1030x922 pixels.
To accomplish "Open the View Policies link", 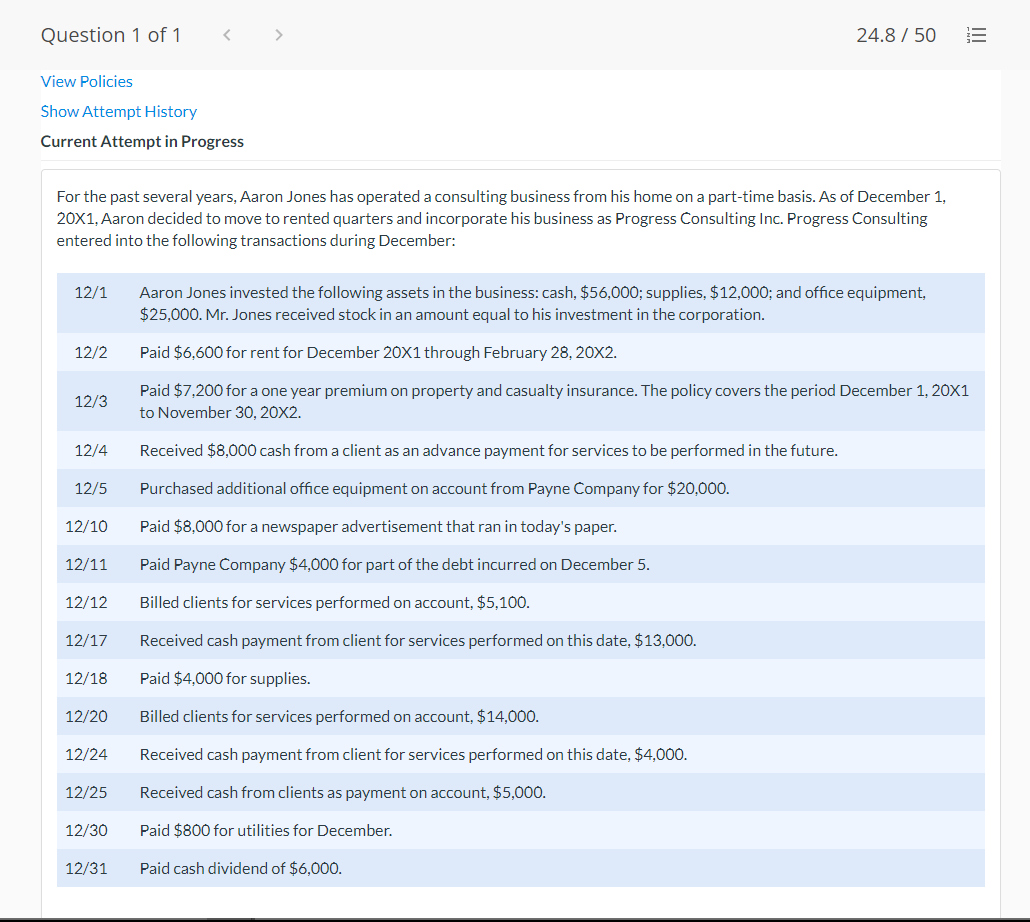I will tap(87, 81).
